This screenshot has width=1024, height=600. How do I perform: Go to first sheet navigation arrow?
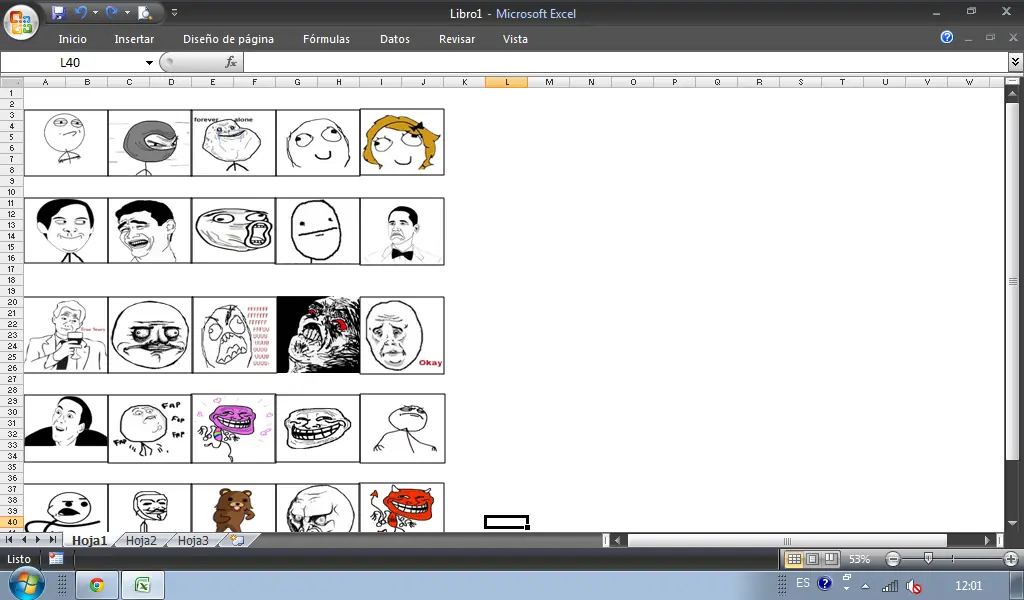coord(9,540)
